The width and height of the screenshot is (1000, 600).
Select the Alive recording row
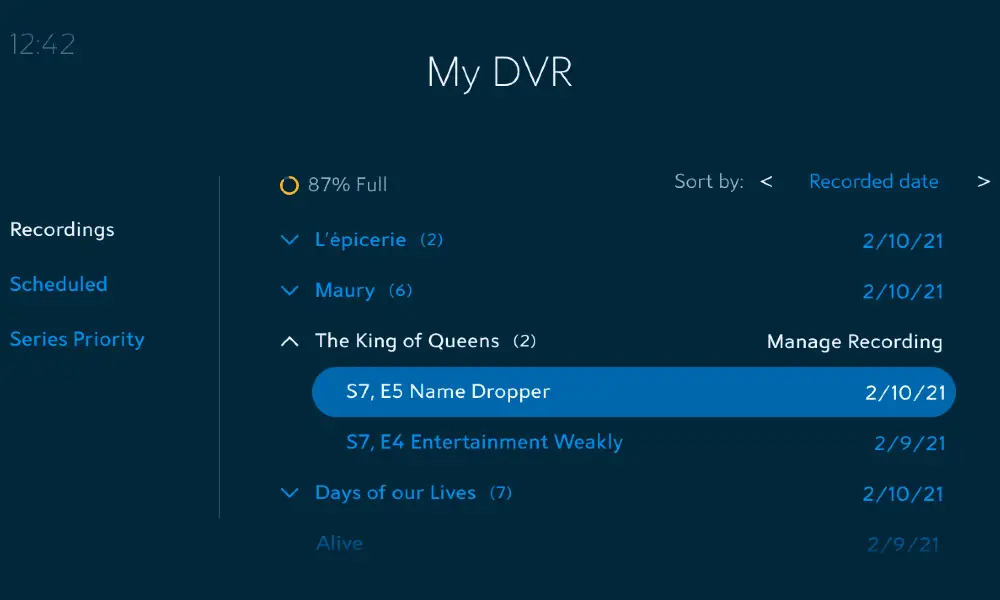(x=628, y=544)
